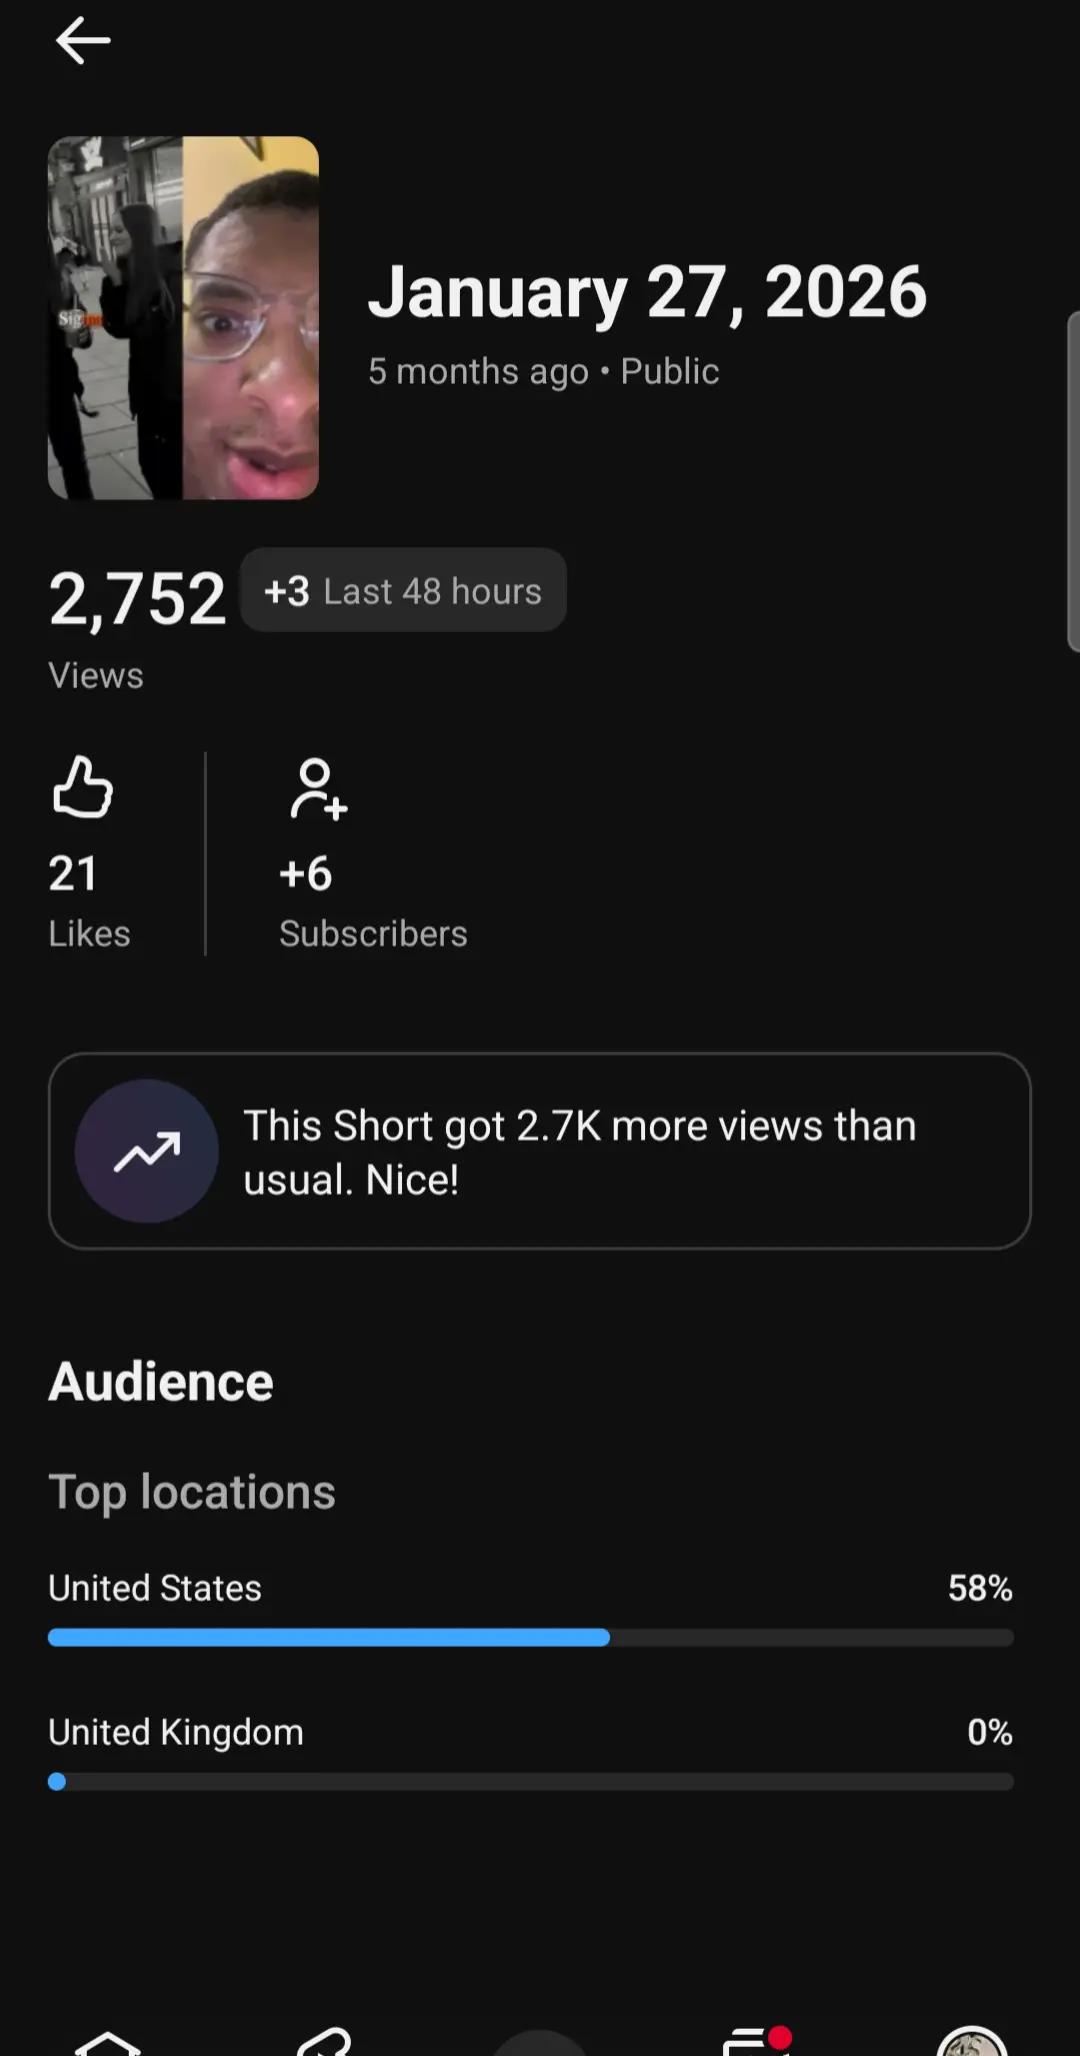
Task: Tap the Top locations heading
Action: [x=192, y=1492]
